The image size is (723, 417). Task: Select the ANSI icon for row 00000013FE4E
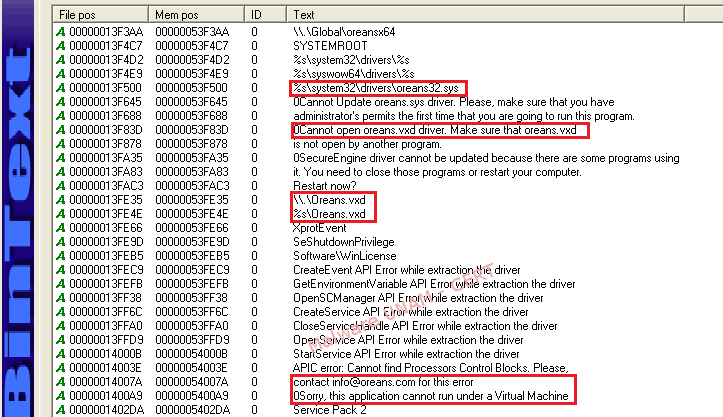(60, 214)
